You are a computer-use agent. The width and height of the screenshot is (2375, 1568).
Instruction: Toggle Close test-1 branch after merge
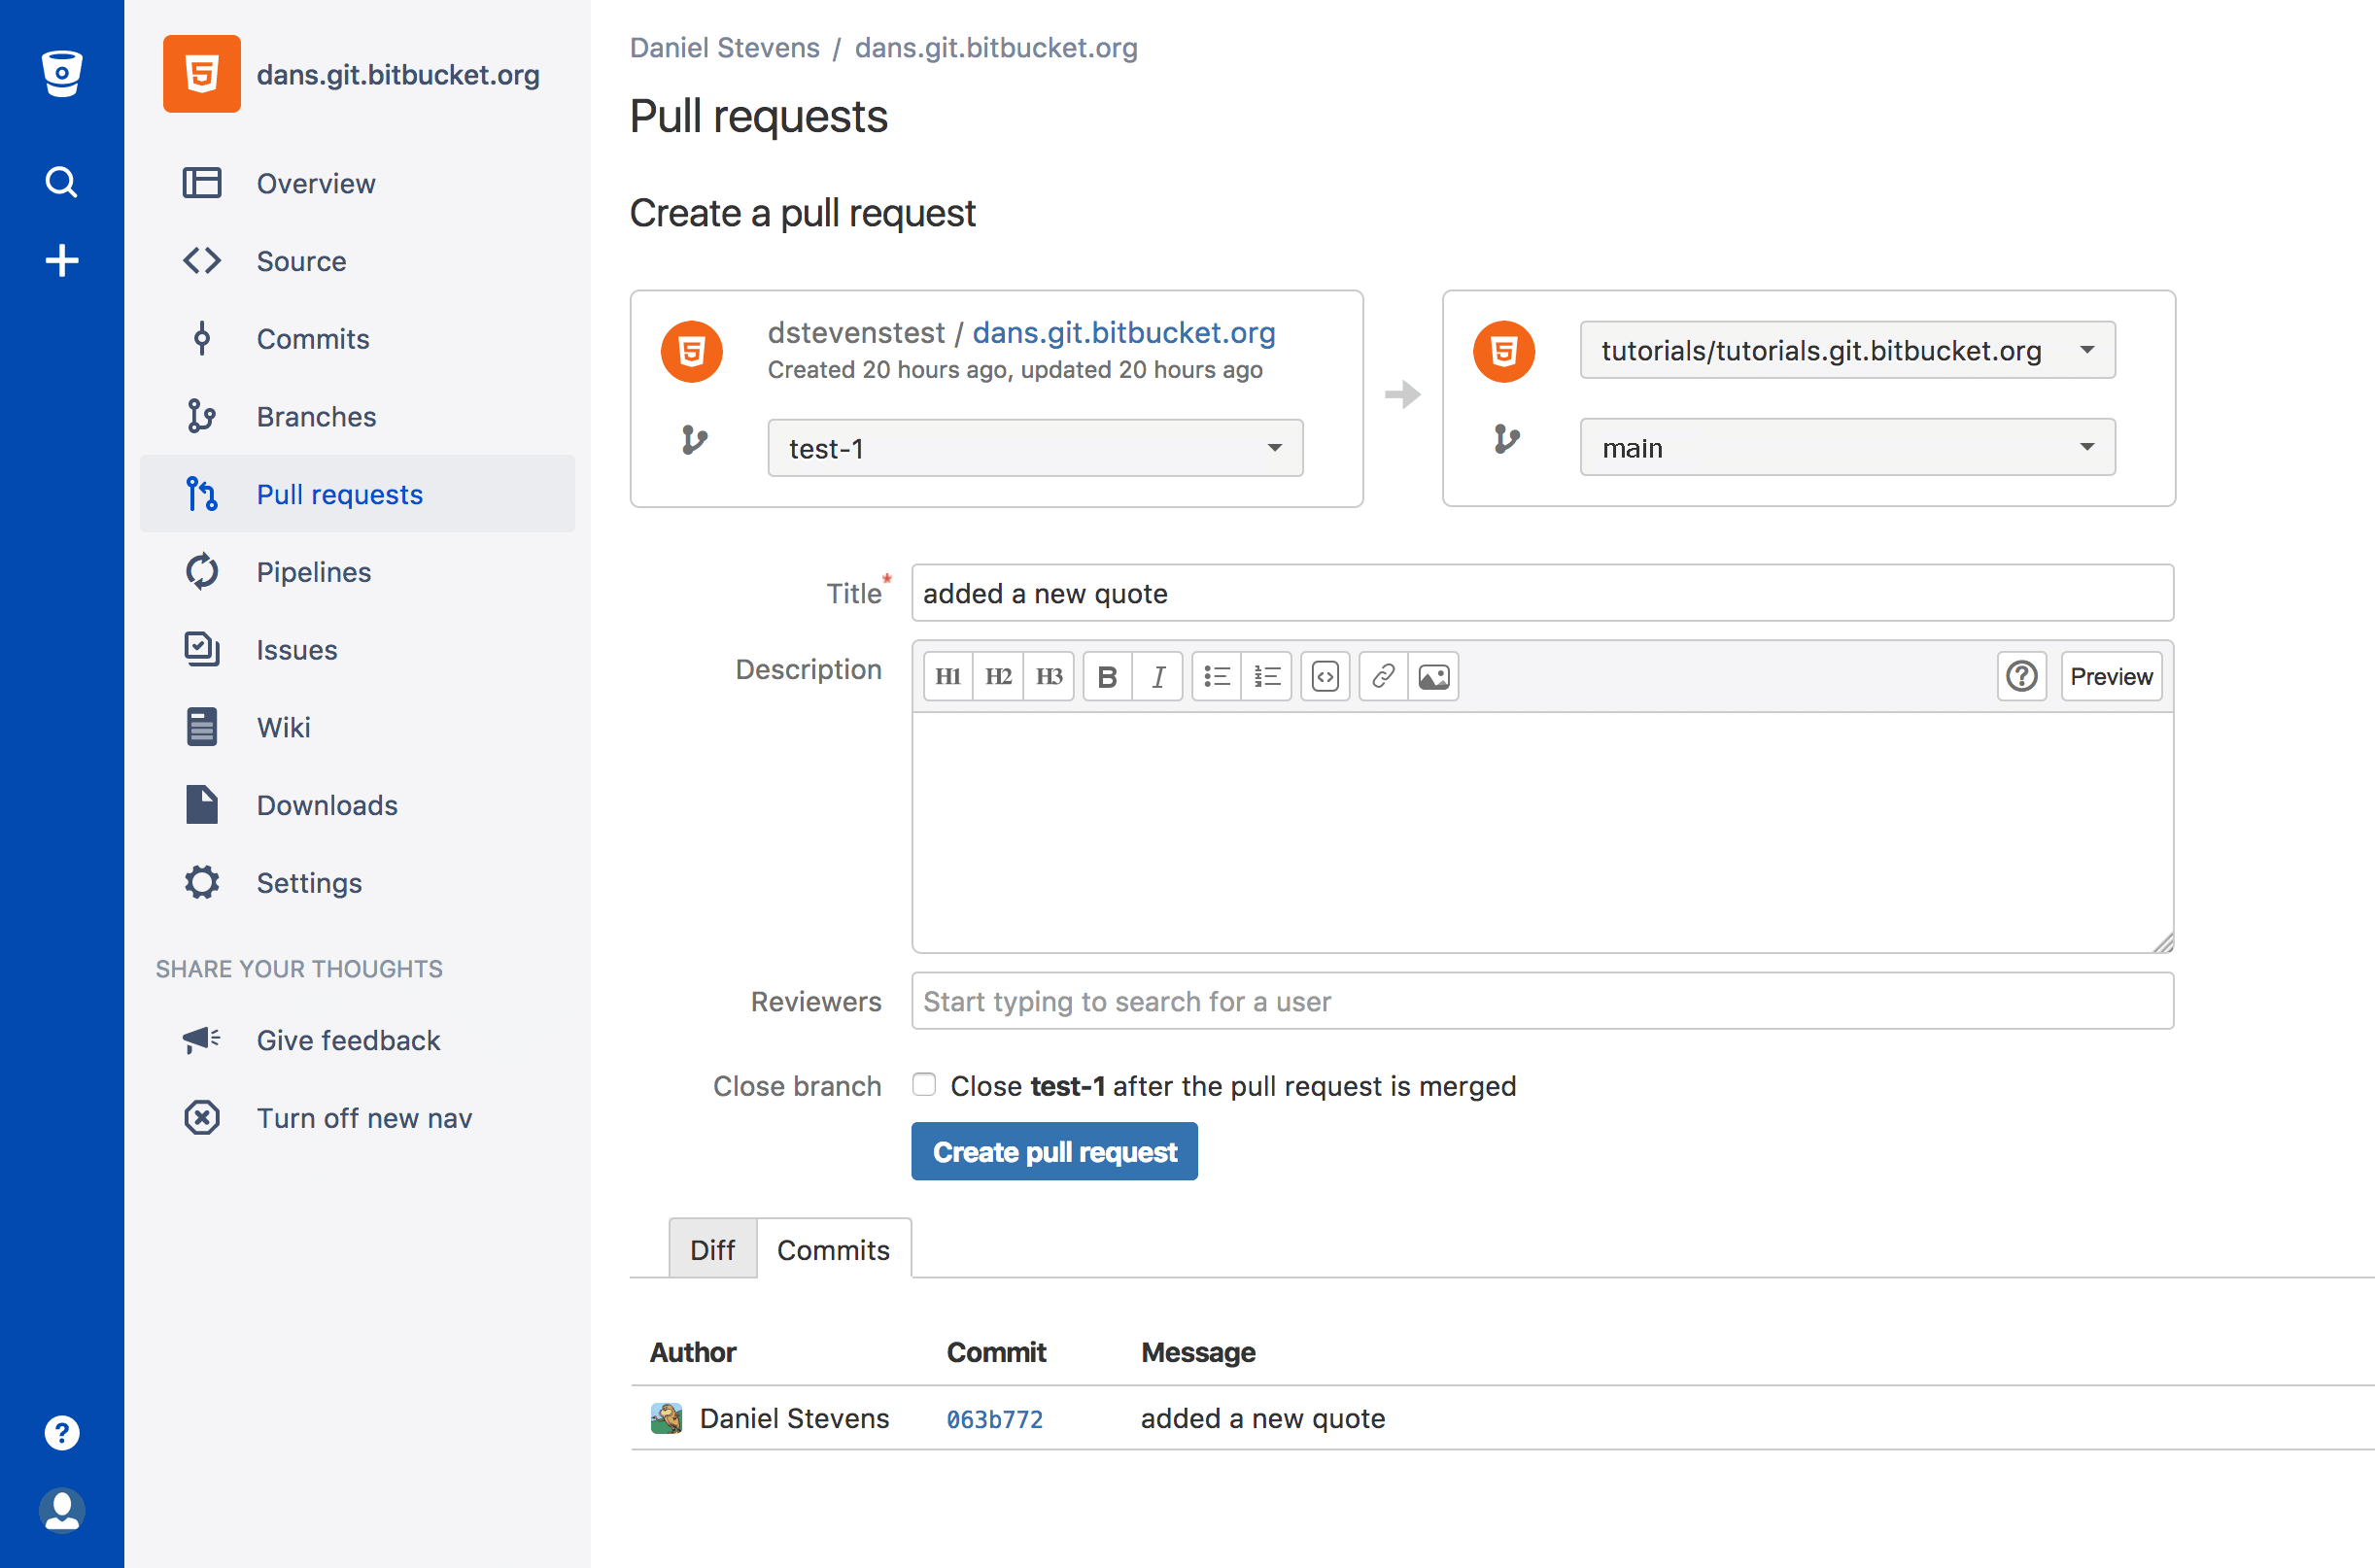click(x=922, y=1085)
